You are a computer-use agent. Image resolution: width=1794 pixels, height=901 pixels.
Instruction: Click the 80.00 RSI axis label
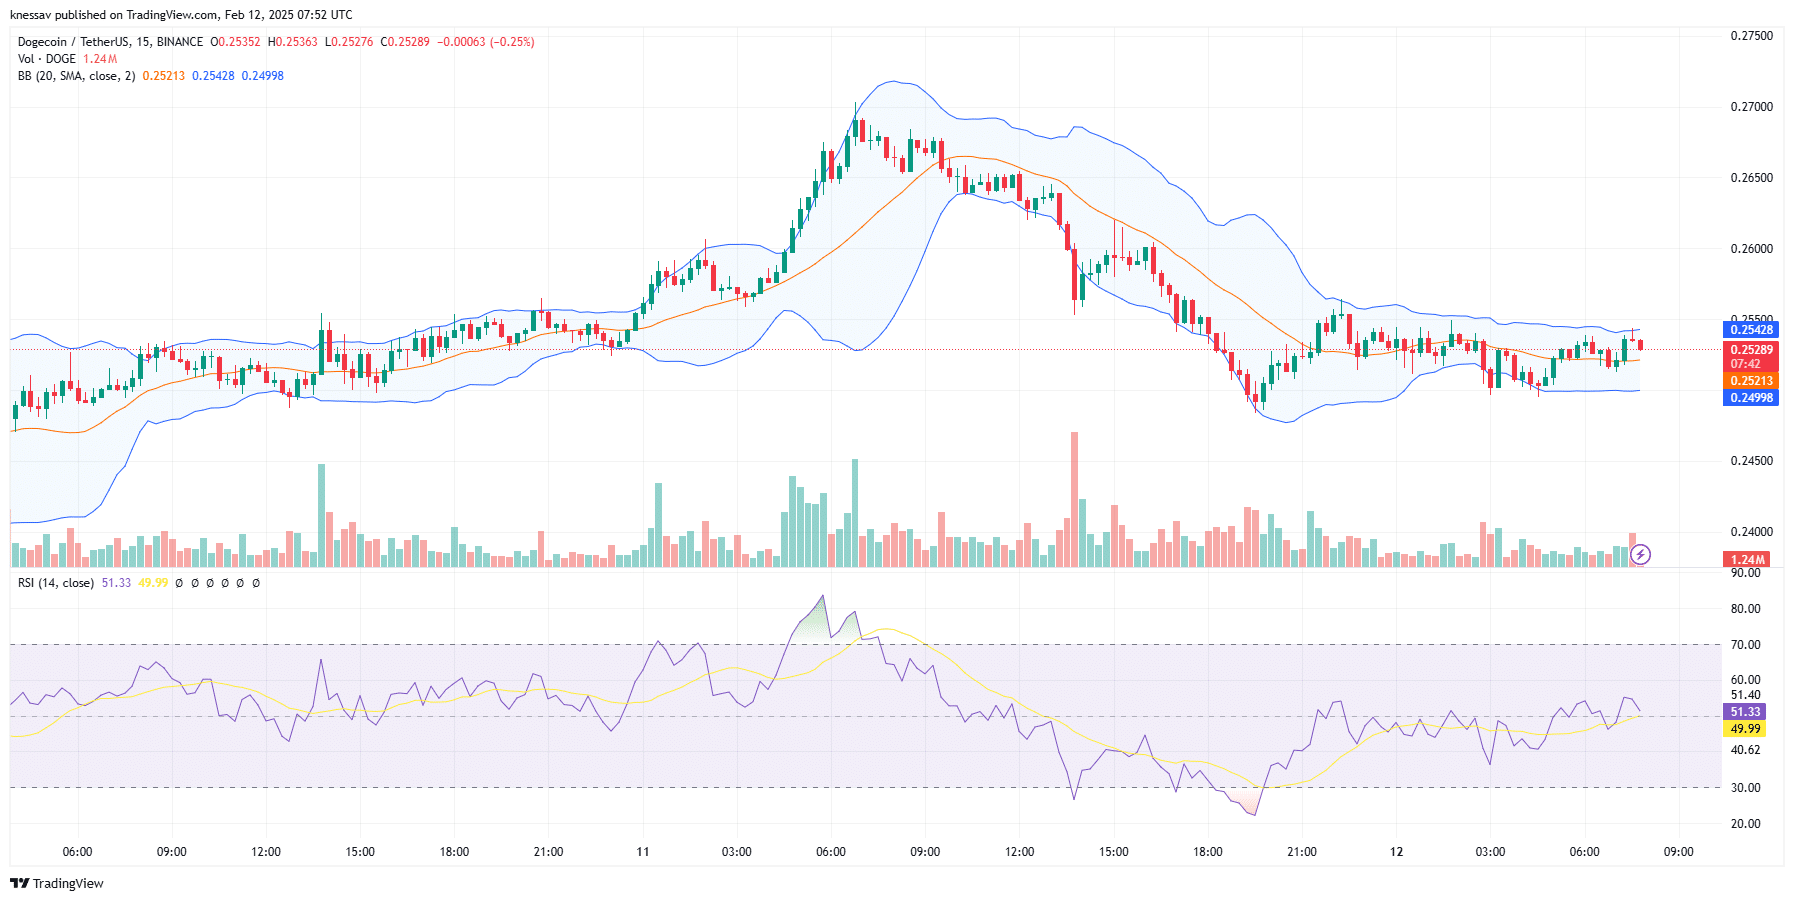(x=1746, y=609)
